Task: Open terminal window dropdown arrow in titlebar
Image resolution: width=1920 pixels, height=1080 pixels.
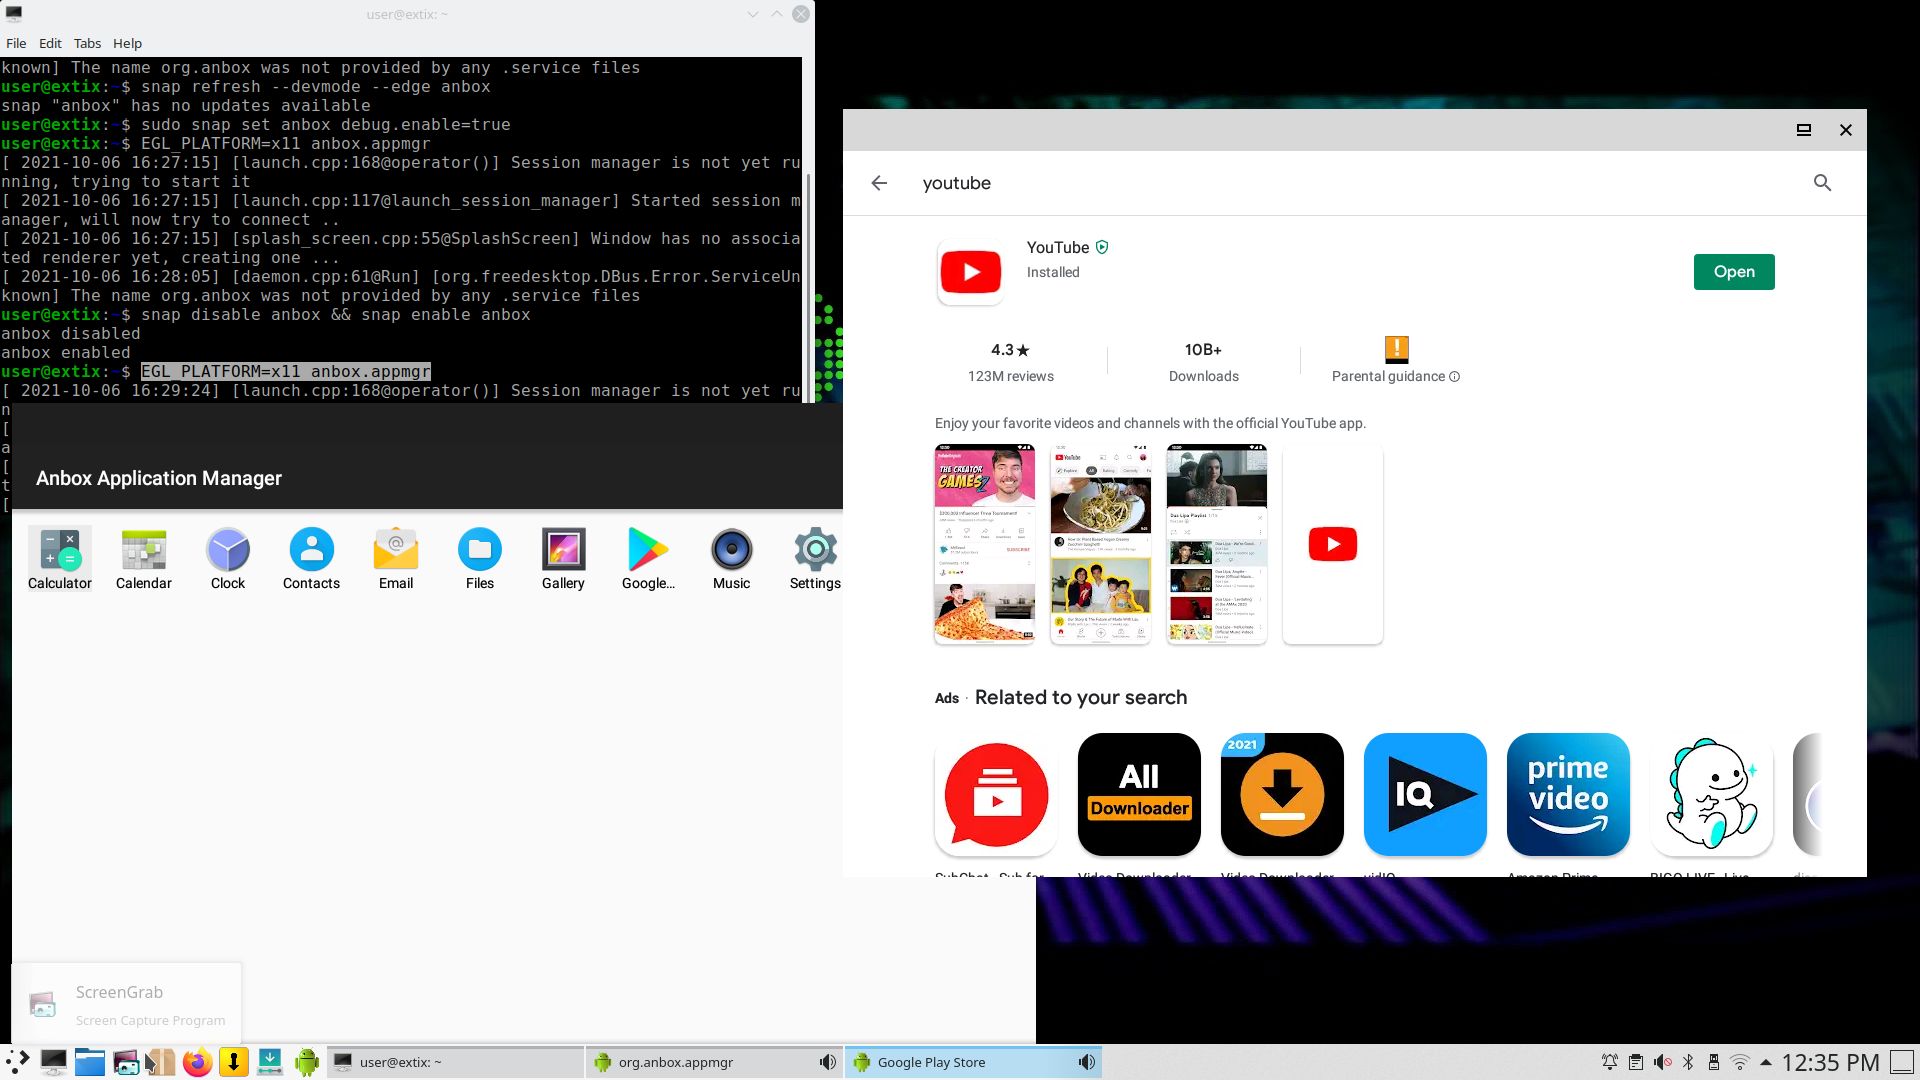Action: tap(753, 14)
